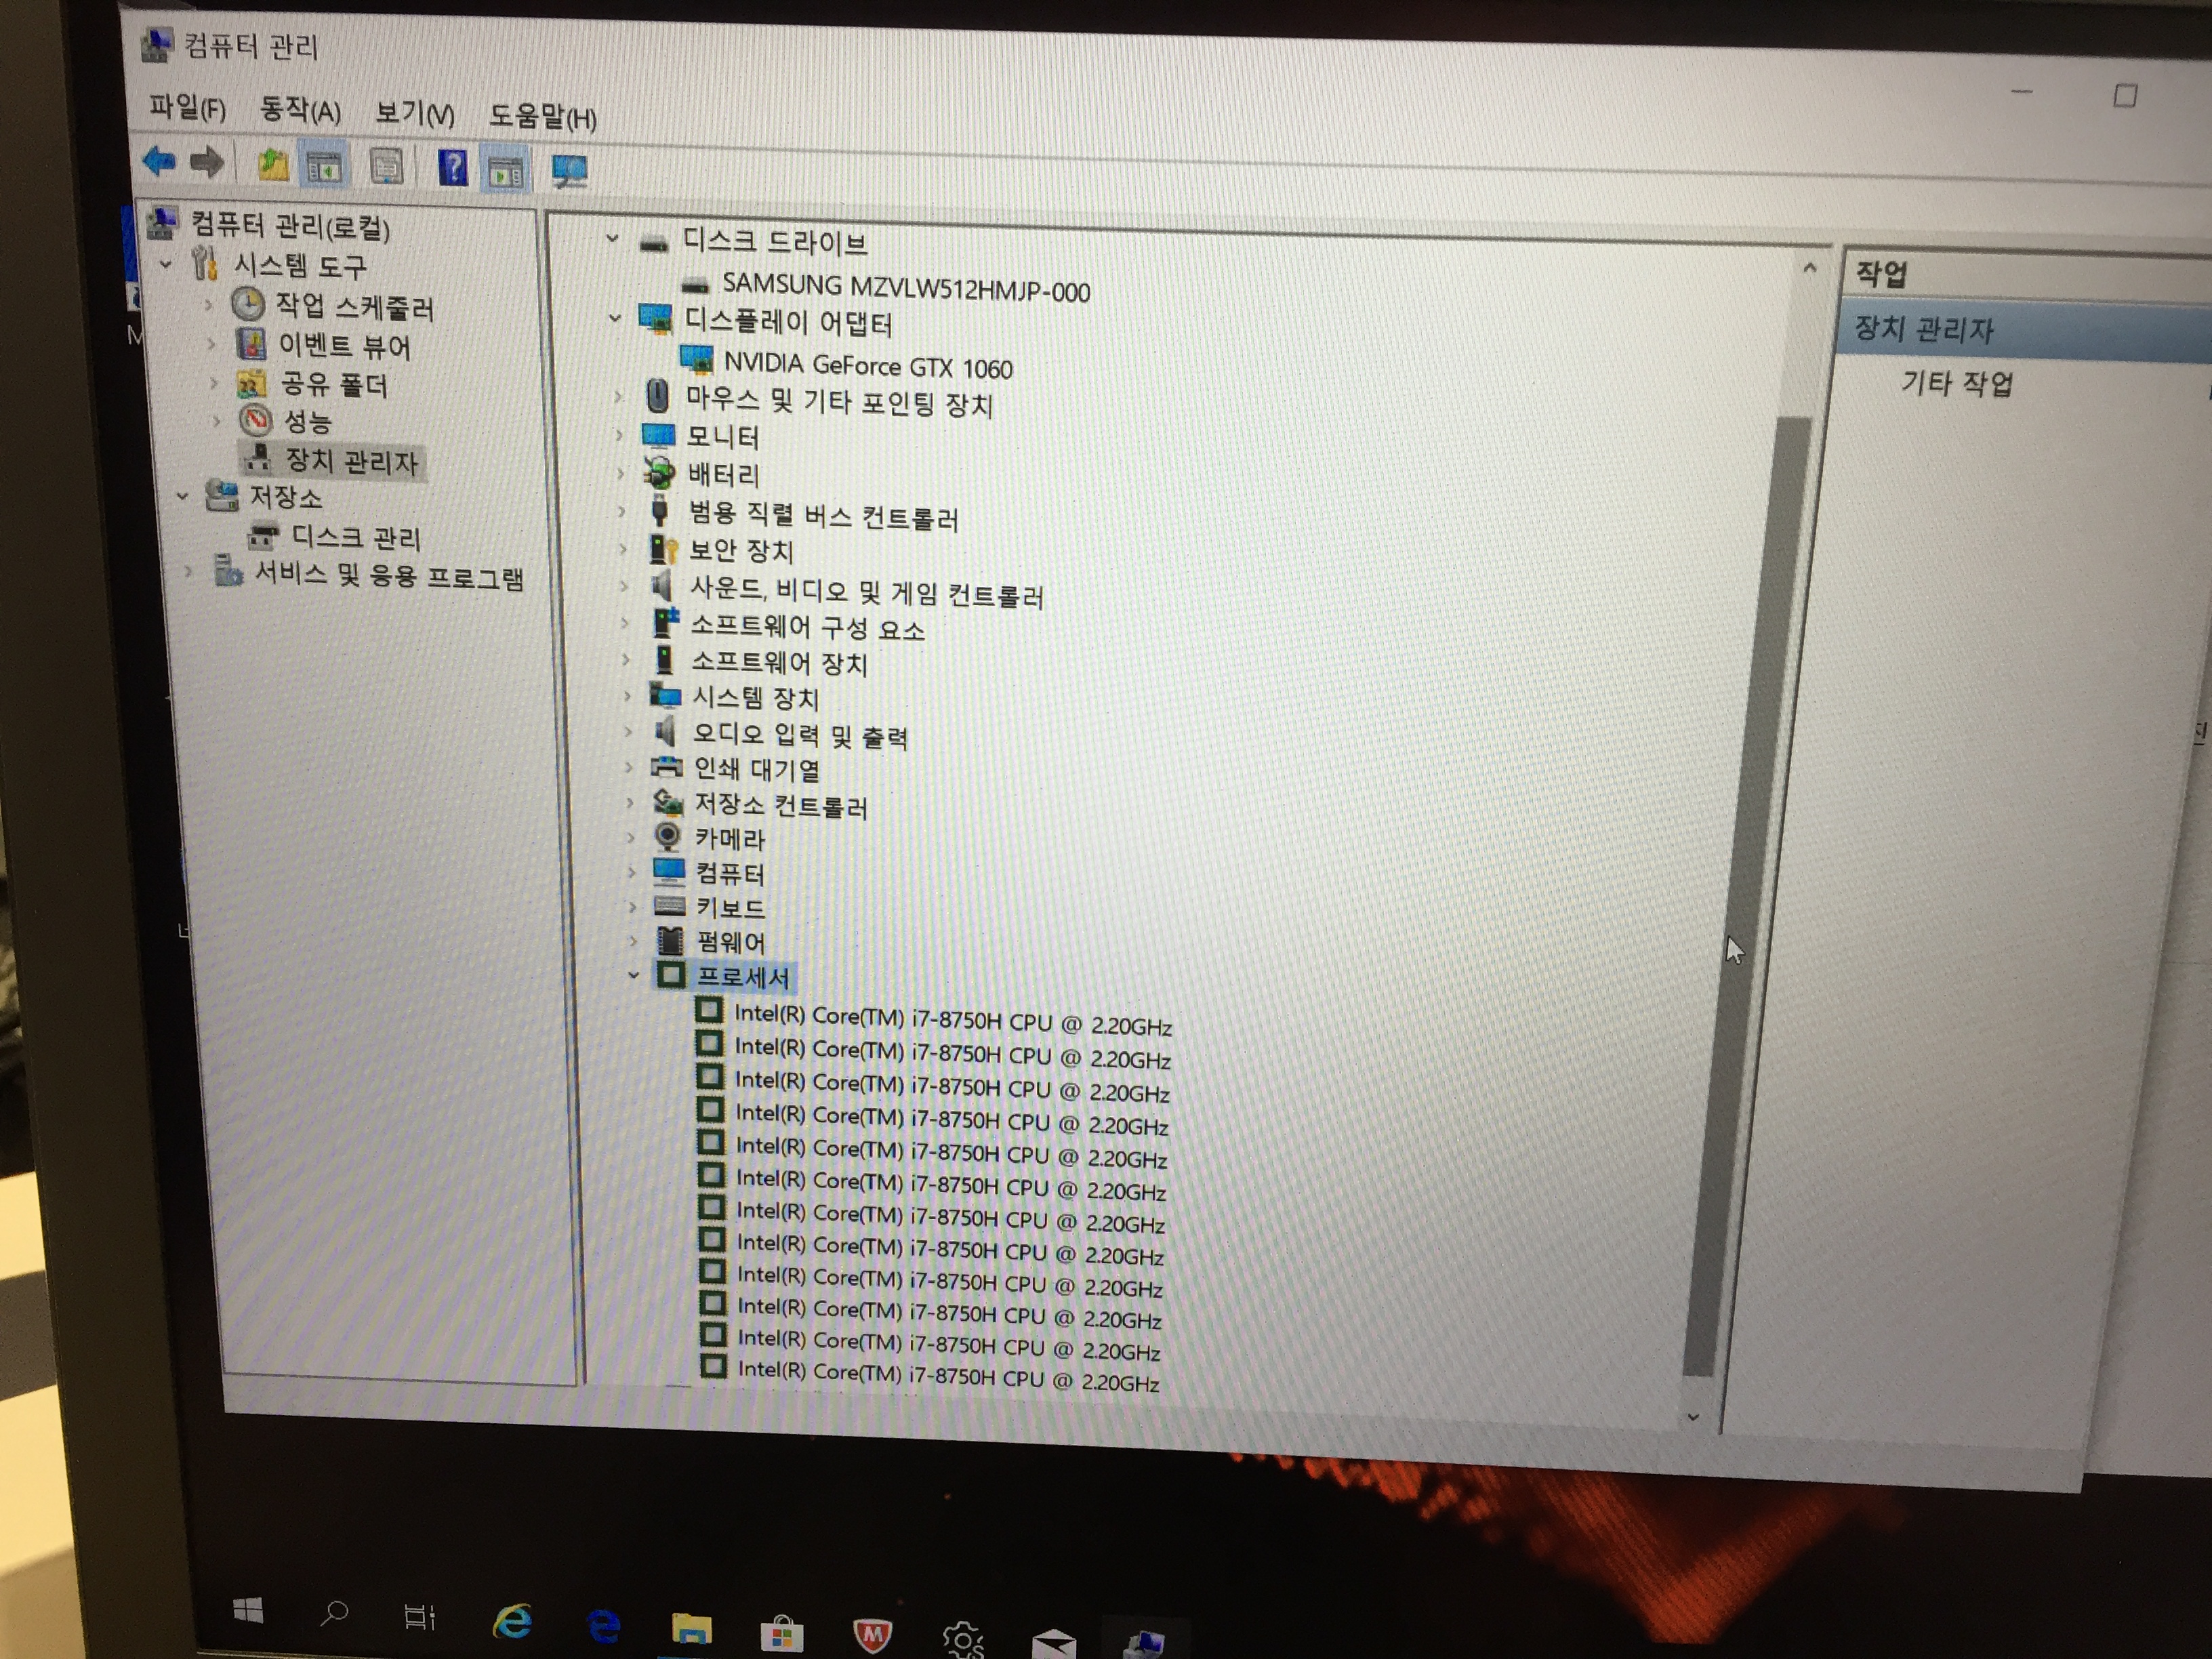
Task: Select 장치 관리자 in the left tree
Action: [x=351, y=461]
